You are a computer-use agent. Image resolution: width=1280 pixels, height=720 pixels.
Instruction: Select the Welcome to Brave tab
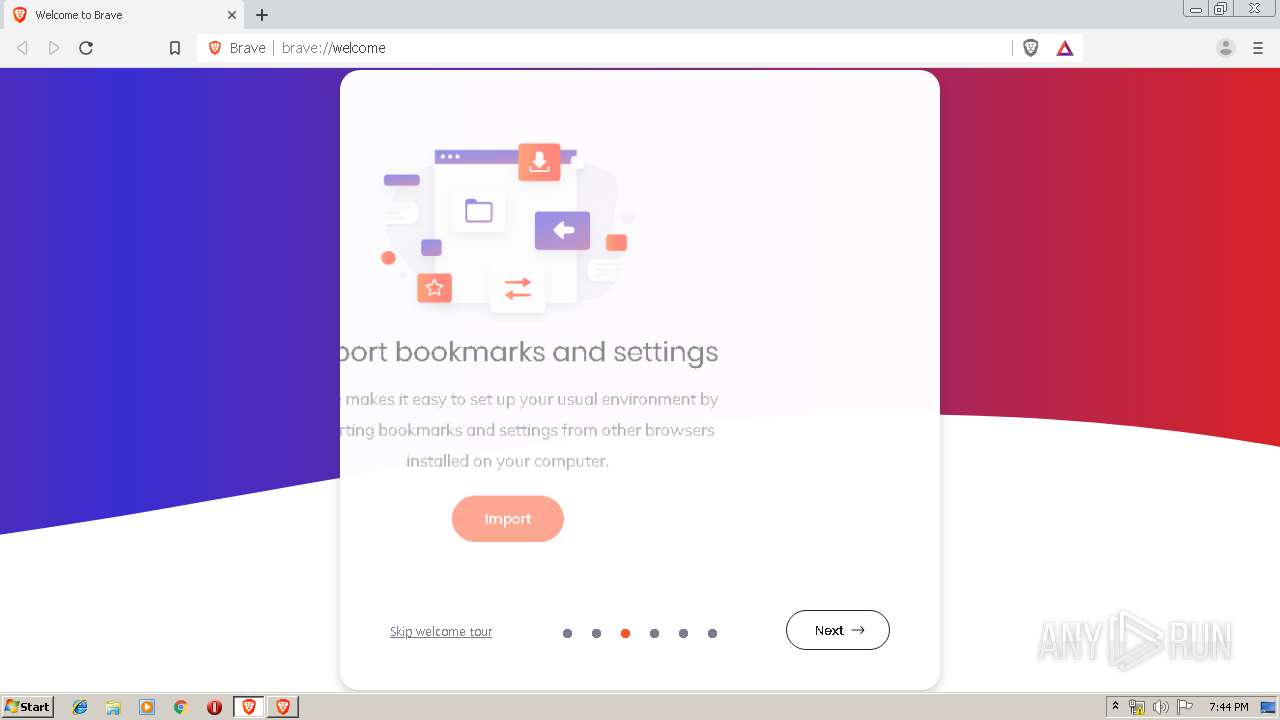click(124, 15)
